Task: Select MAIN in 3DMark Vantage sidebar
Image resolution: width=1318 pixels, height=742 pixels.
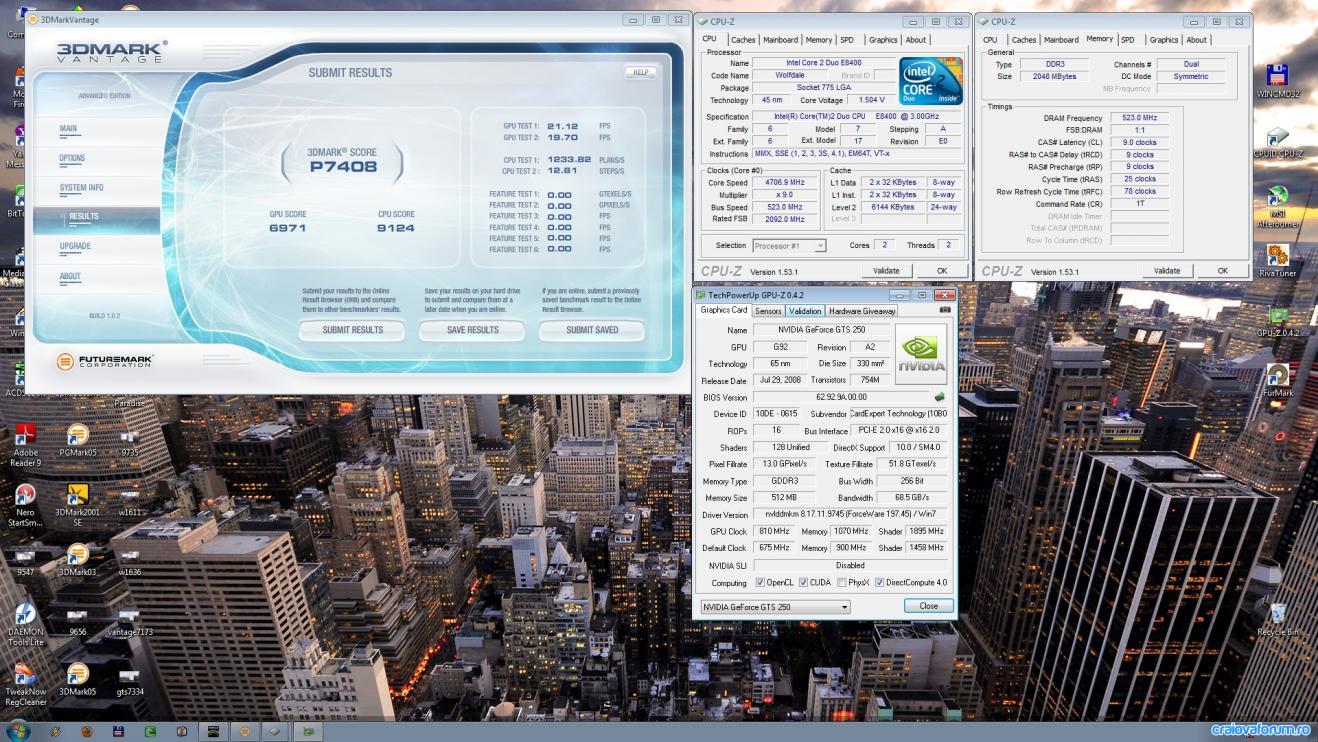Action: click(x=69, y=128)
